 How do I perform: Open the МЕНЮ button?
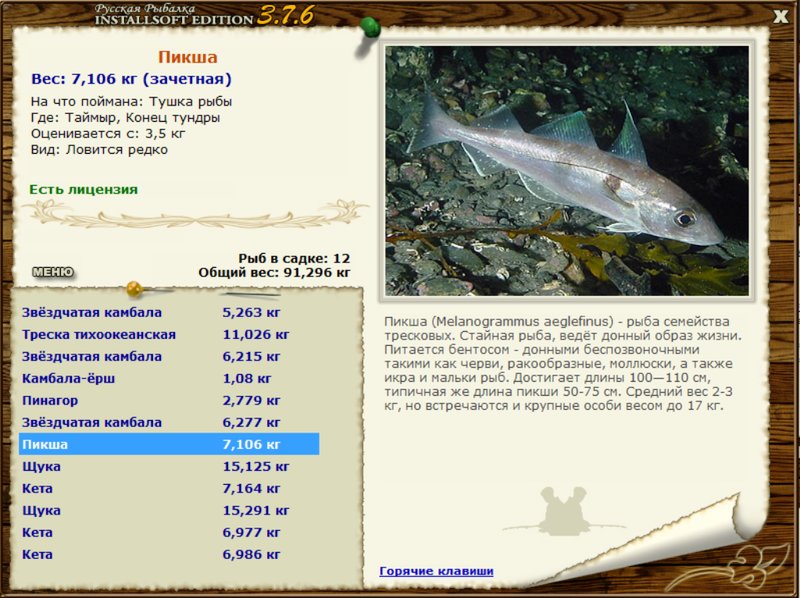pyautogui.click(x=52, y=271)
